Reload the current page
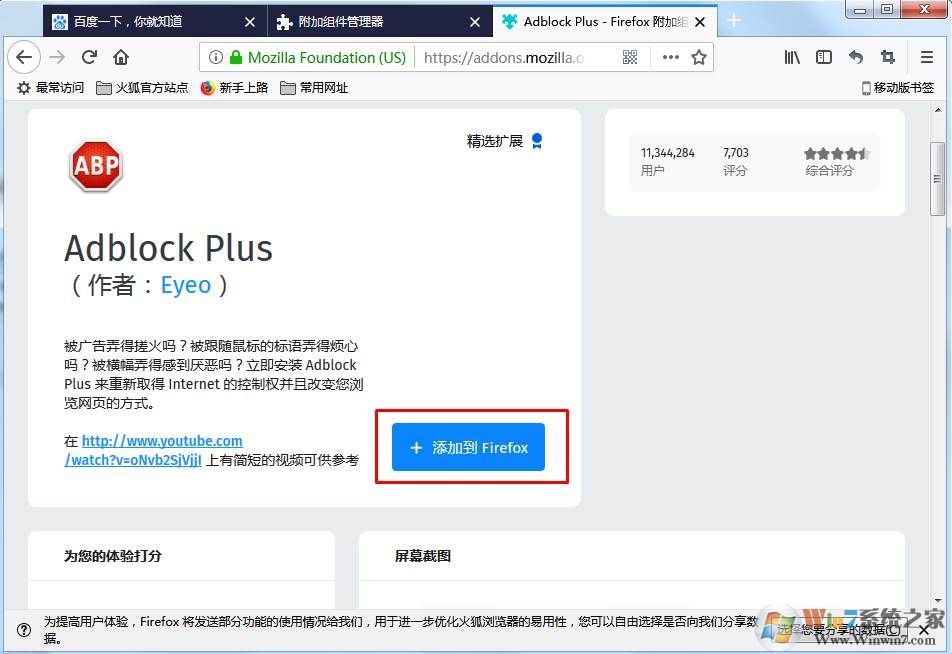This screenshot has width=952, height=654. pos(89,57)
